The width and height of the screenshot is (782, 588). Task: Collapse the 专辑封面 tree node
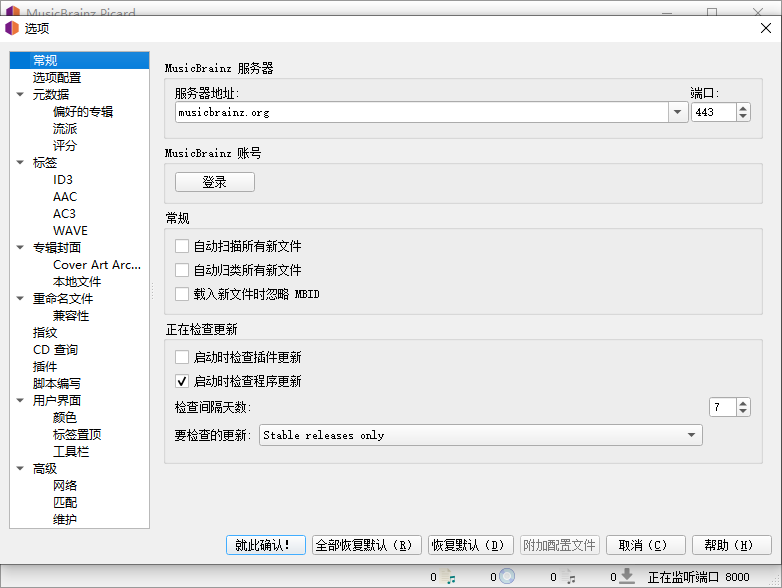pos(20,247)
